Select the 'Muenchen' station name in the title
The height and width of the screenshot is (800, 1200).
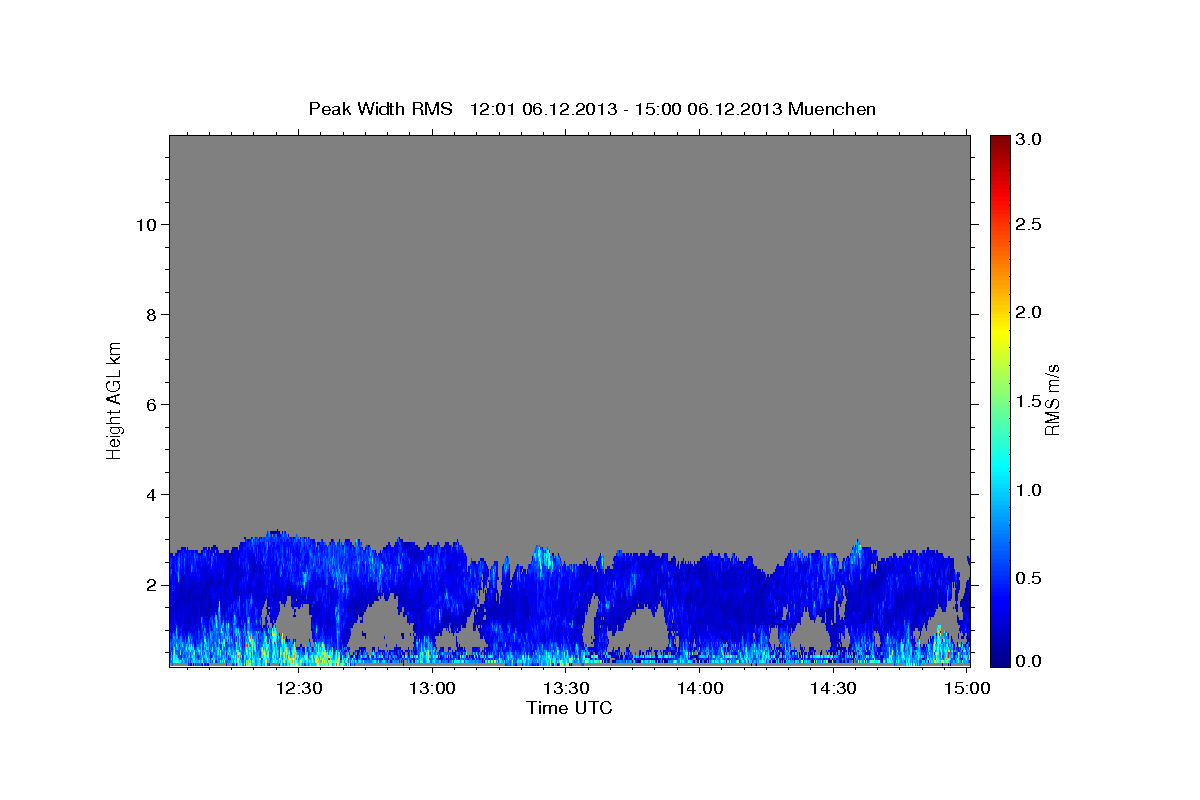pyautogui.click(x=832, y=109)
